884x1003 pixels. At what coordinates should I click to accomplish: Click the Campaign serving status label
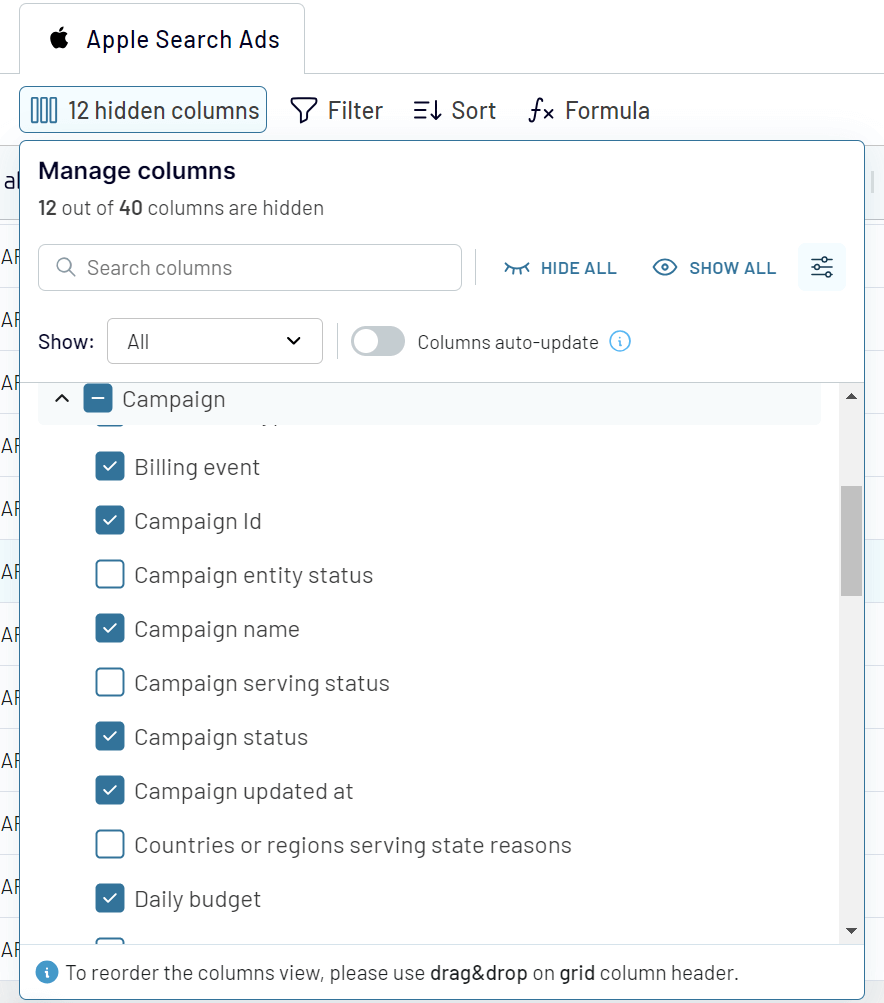pyautogui.click(x=262, y=683)
